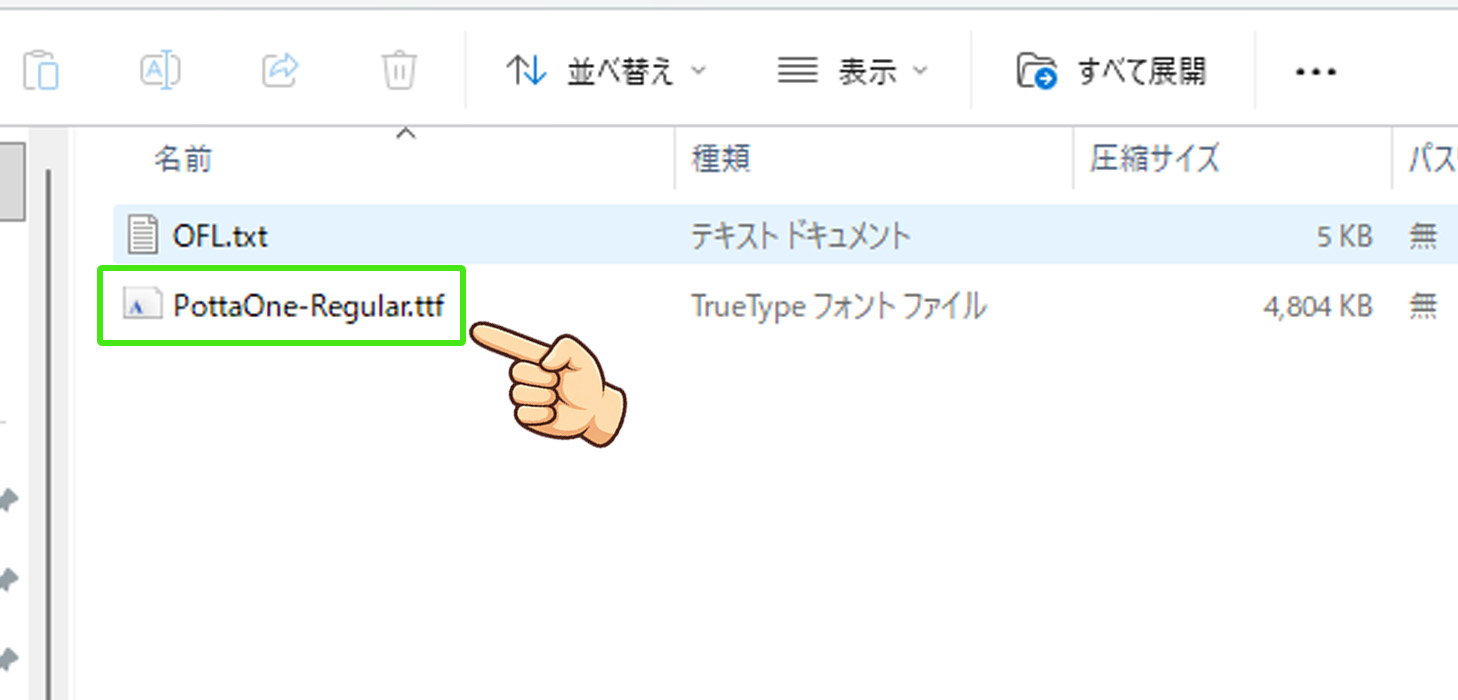The image size is (1458, 700).
Task: Select the Rename icon in the toolbar
Action: [159, 70]
